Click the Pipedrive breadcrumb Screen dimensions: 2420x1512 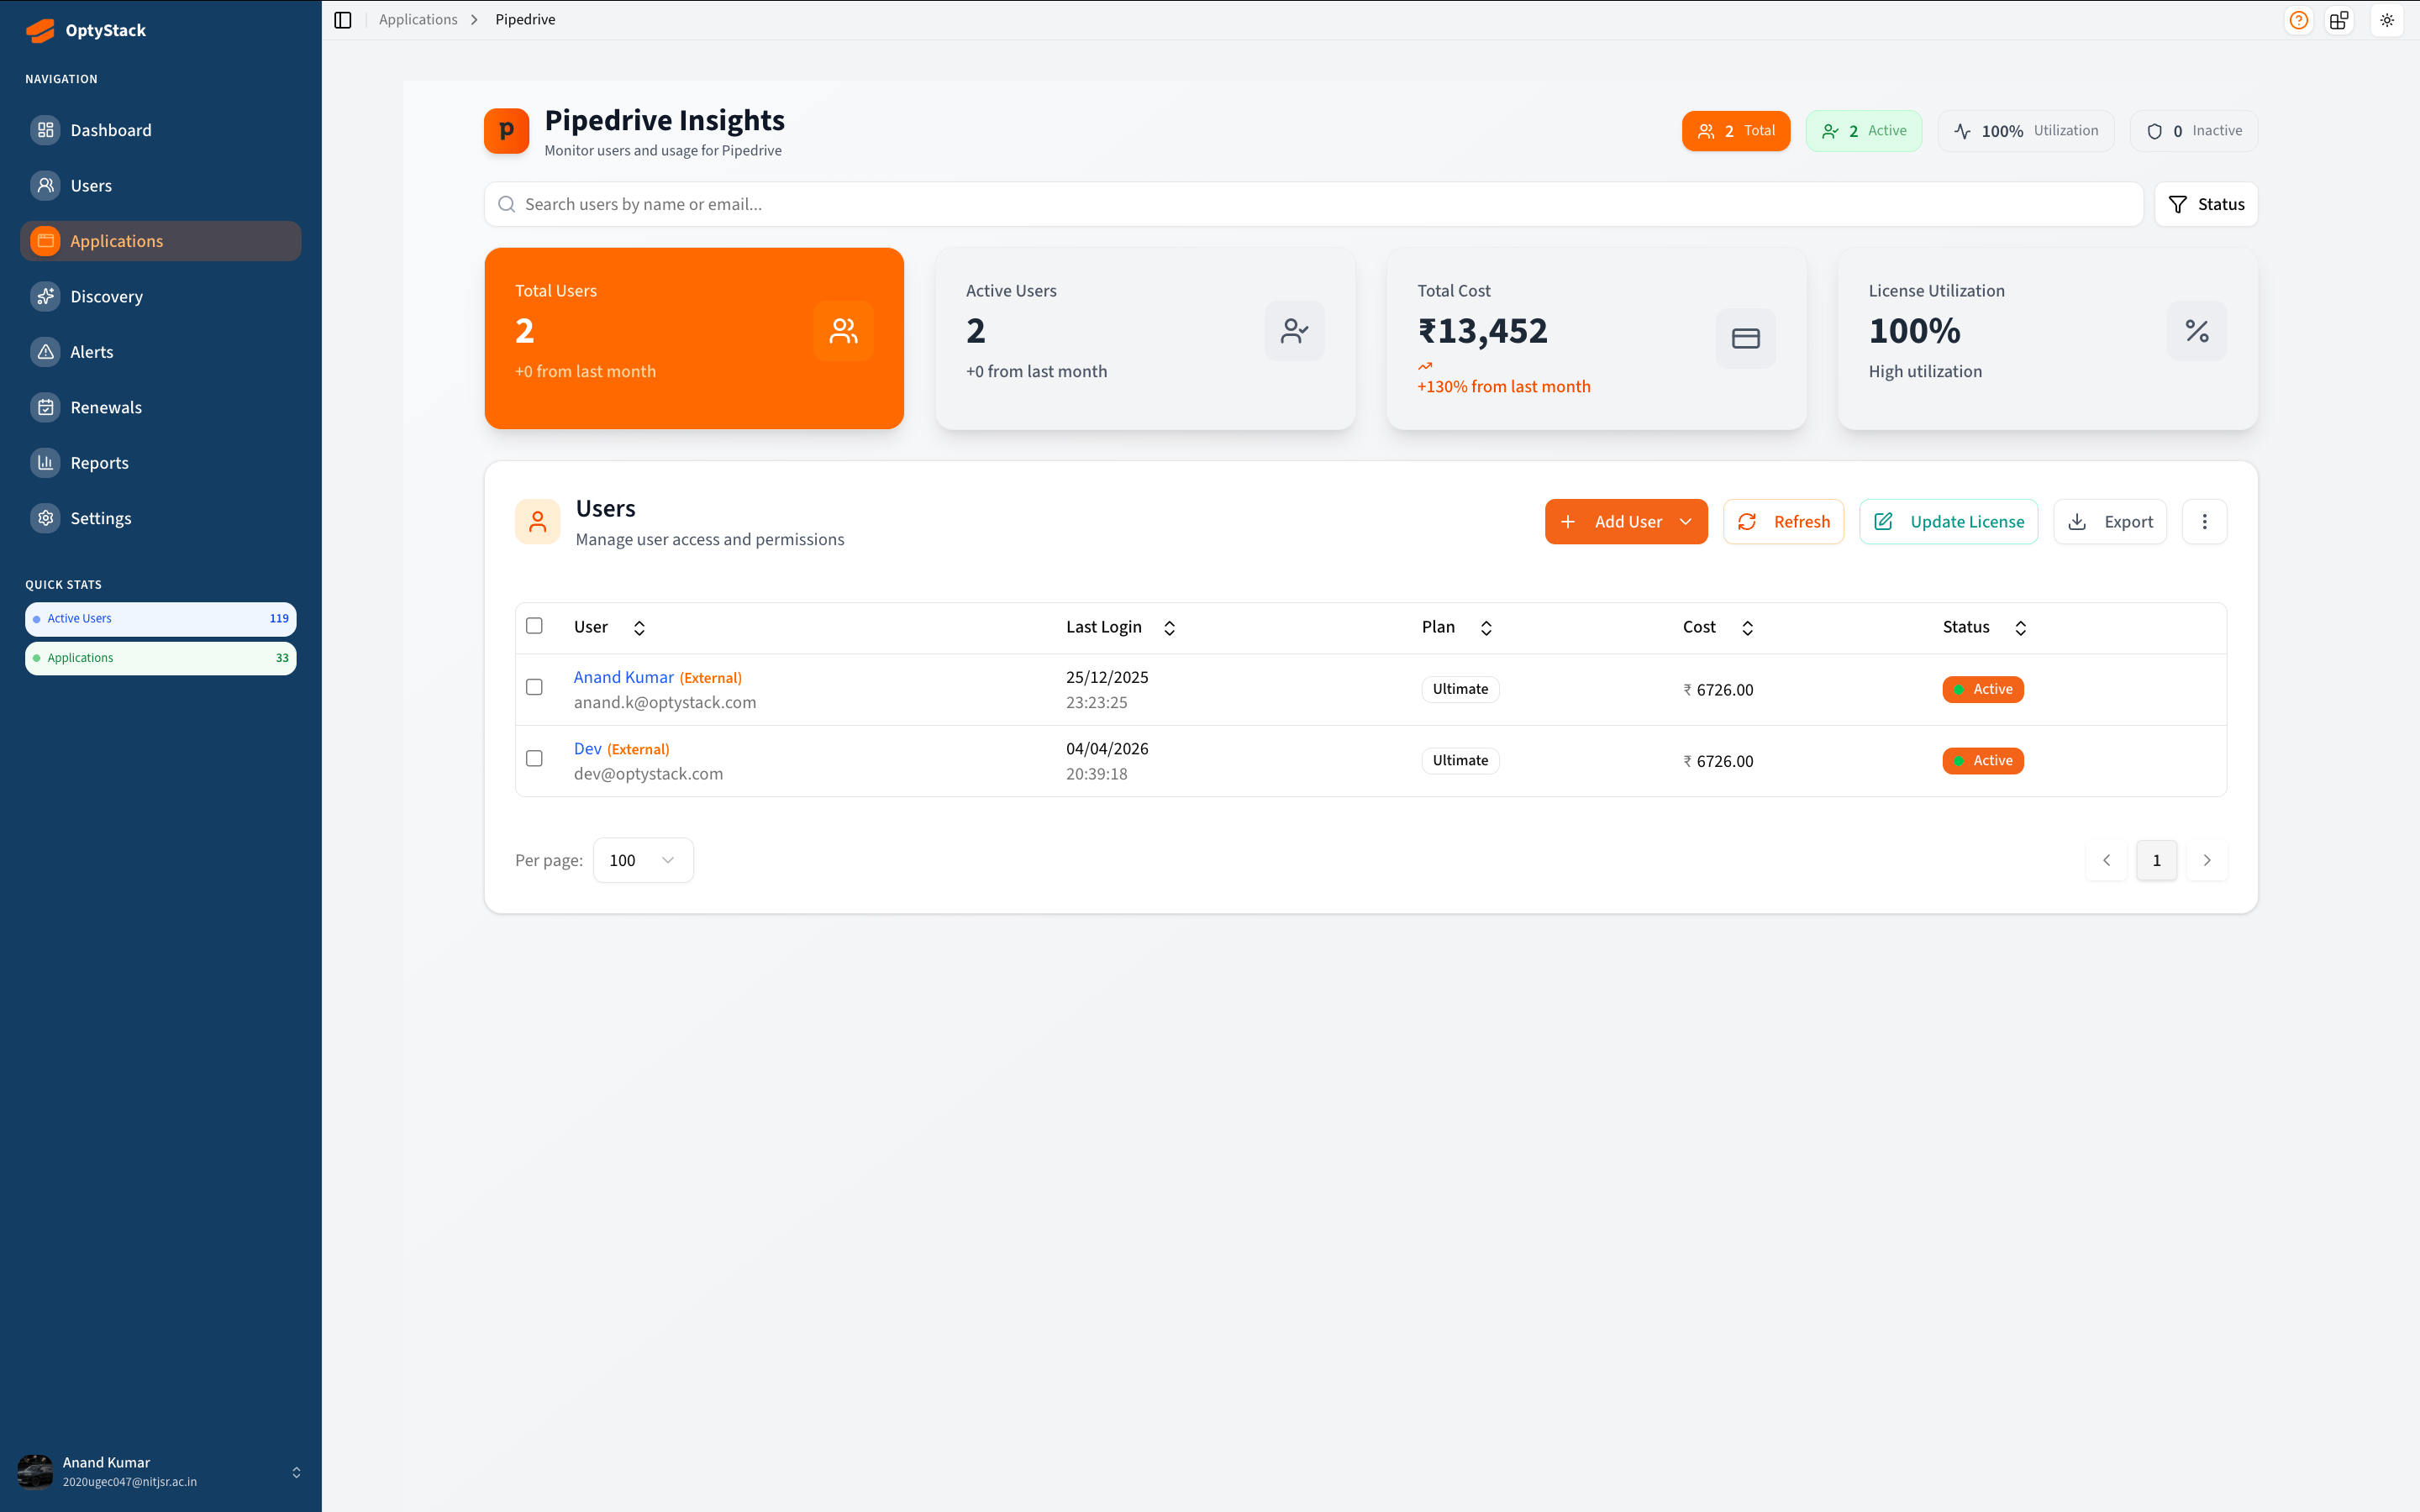click(x=525, y=20)
